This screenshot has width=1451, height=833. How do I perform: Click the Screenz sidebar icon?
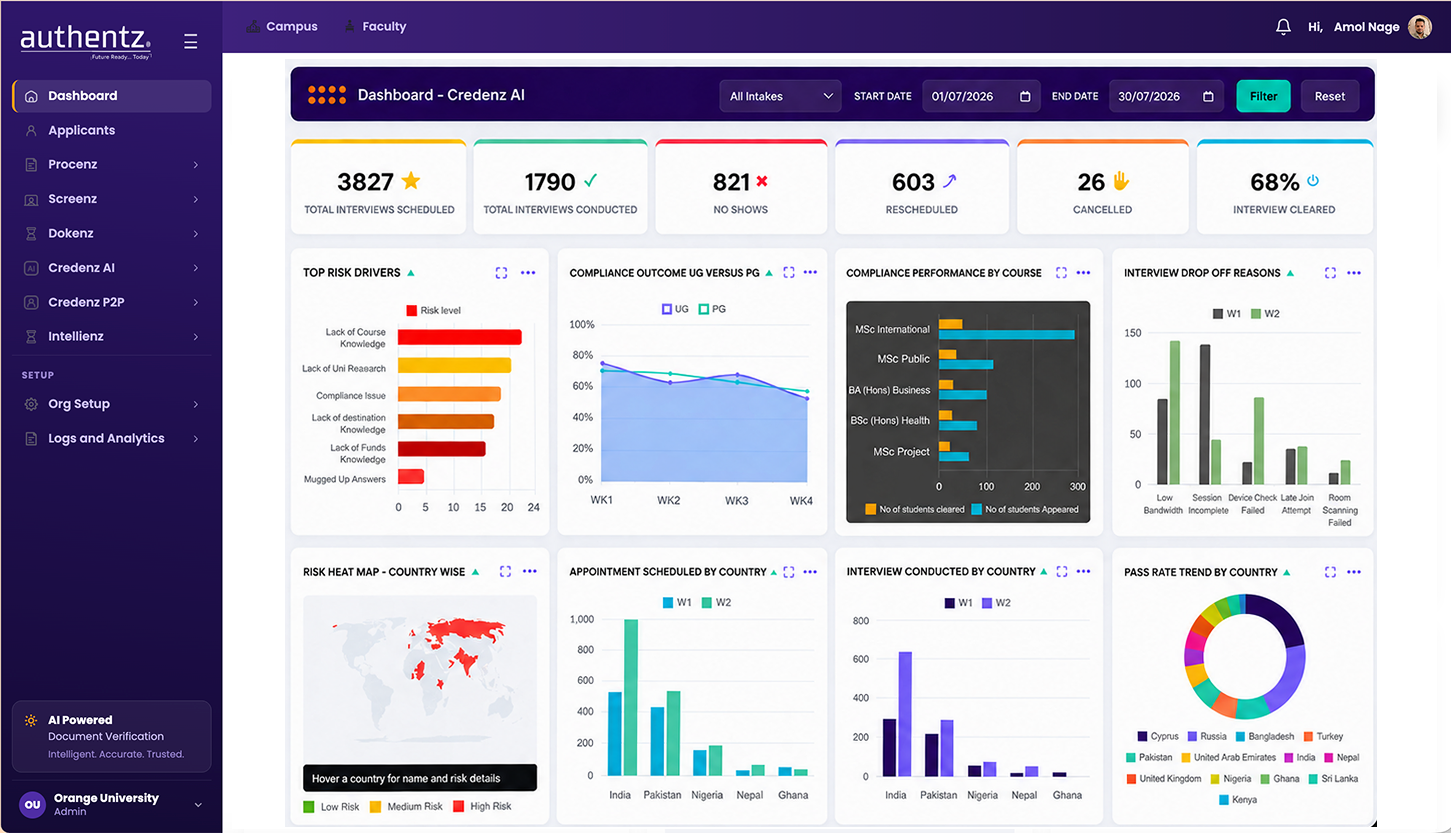31,199
